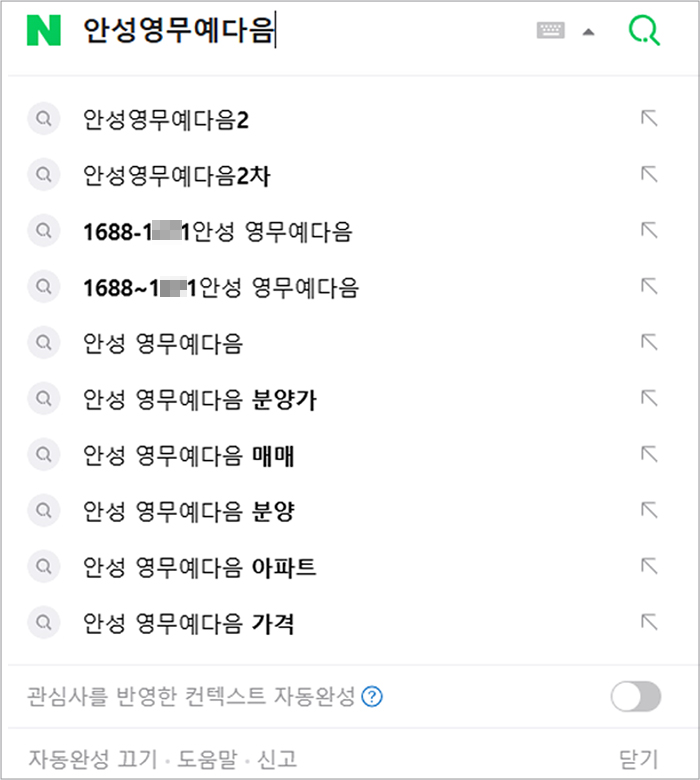Select suggestion '안성영무예다음2차'
This screenshot has width=700, height=780.
(177, 177)
